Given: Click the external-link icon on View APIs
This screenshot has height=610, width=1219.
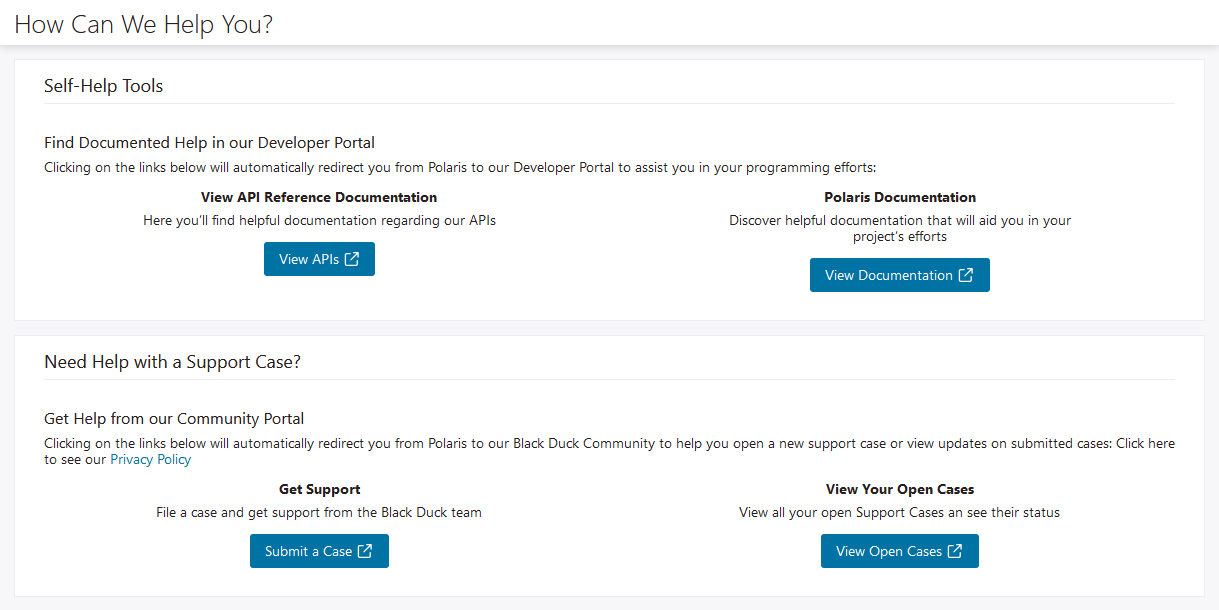Looking at the screenshot, I should coord(352,259).
